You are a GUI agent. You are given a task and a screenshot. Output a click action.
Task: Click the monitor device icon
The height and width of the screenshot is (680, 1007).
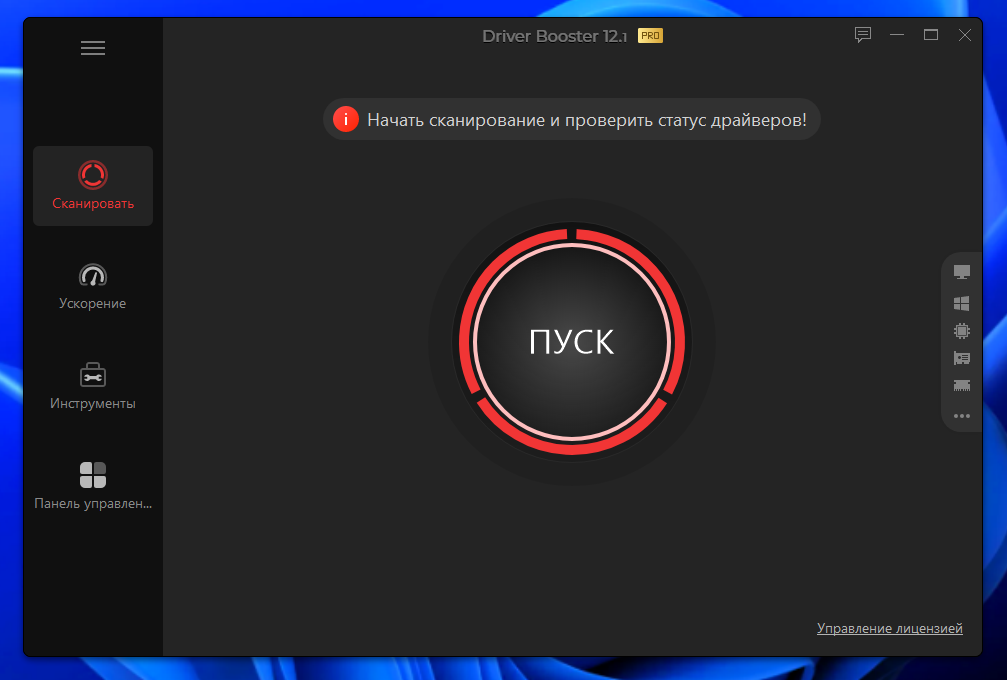tap(961, 271)
